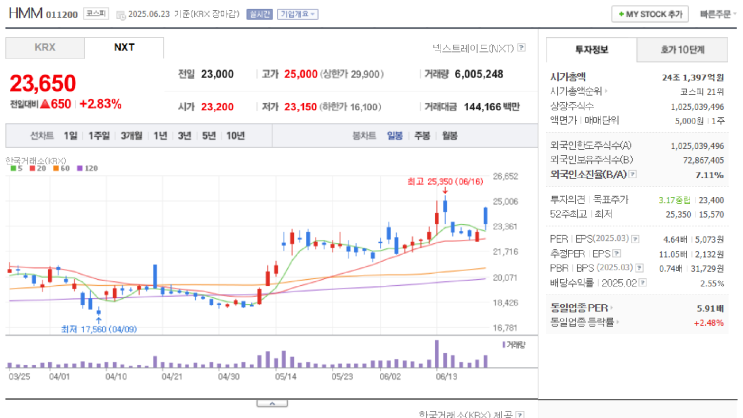
Task: Expand the 빠른주문 dropdown
Action: tap(718, 14)
